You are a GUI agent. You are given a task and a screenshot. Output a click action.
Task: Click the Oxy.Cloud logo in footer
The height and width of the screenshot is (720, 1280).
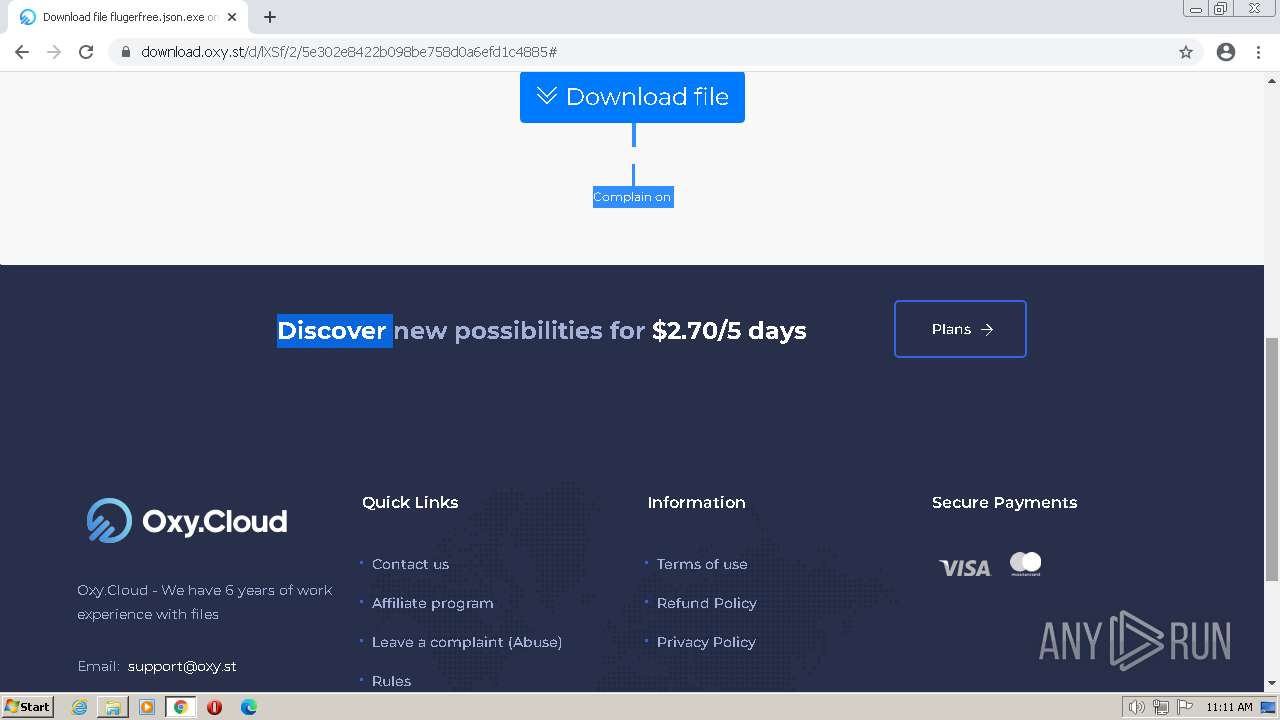pyautogui.click(x=187, y=521)
